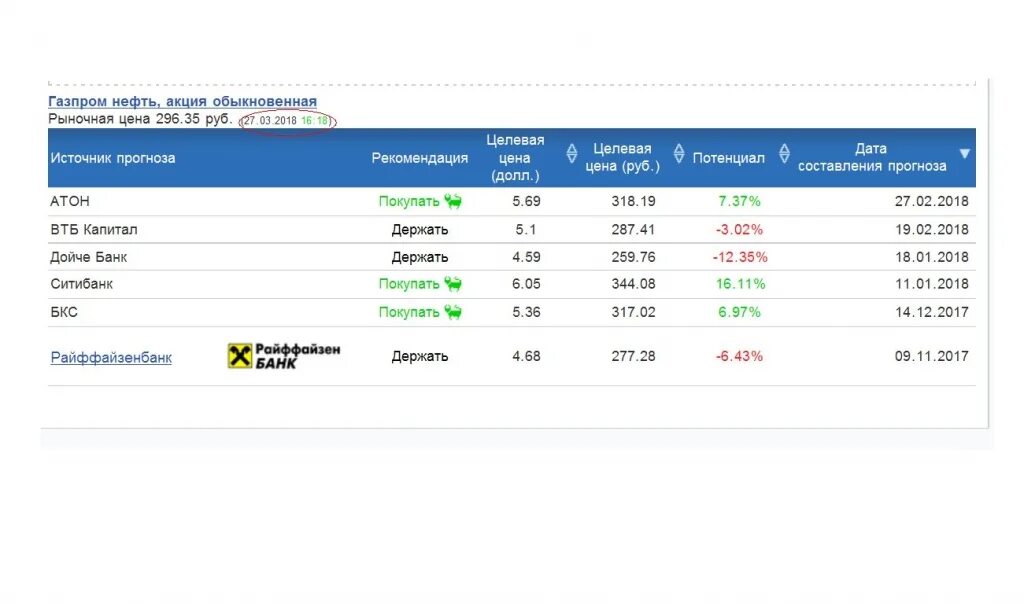Open Газпром нефть, акция обыкновенная link

click(x=182, y=101)
